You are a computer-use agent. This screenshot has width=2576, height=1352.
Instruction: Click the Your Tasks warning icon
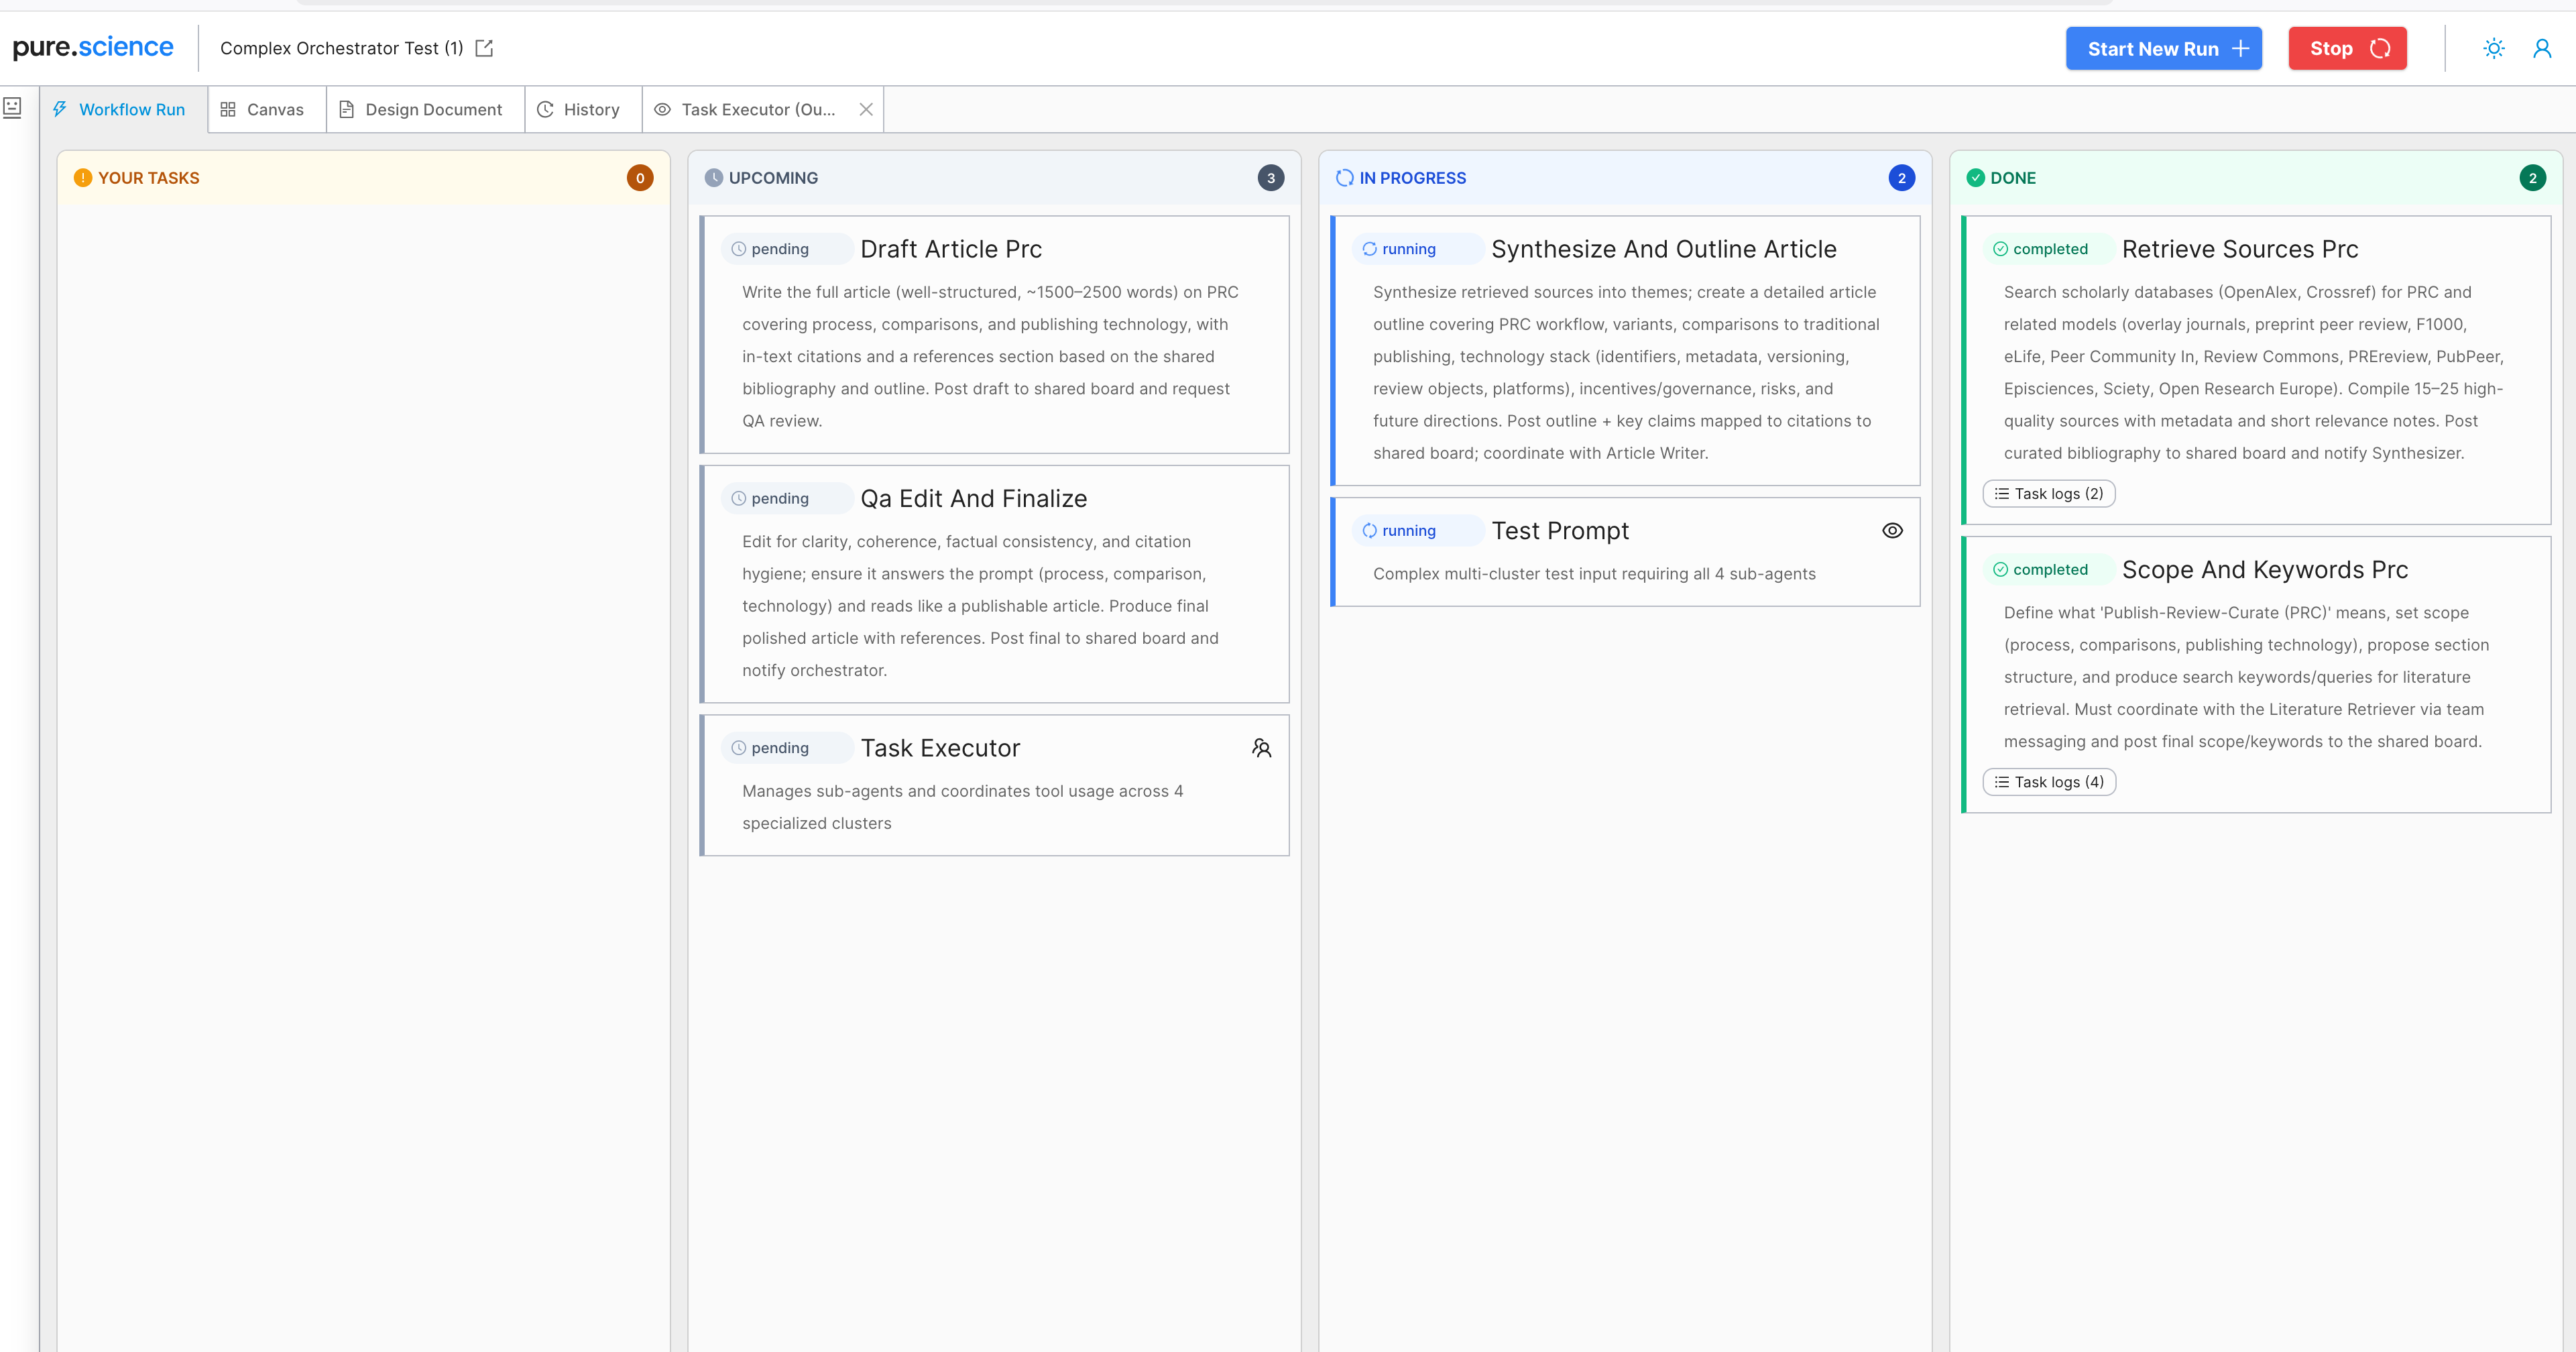(83, 178)
